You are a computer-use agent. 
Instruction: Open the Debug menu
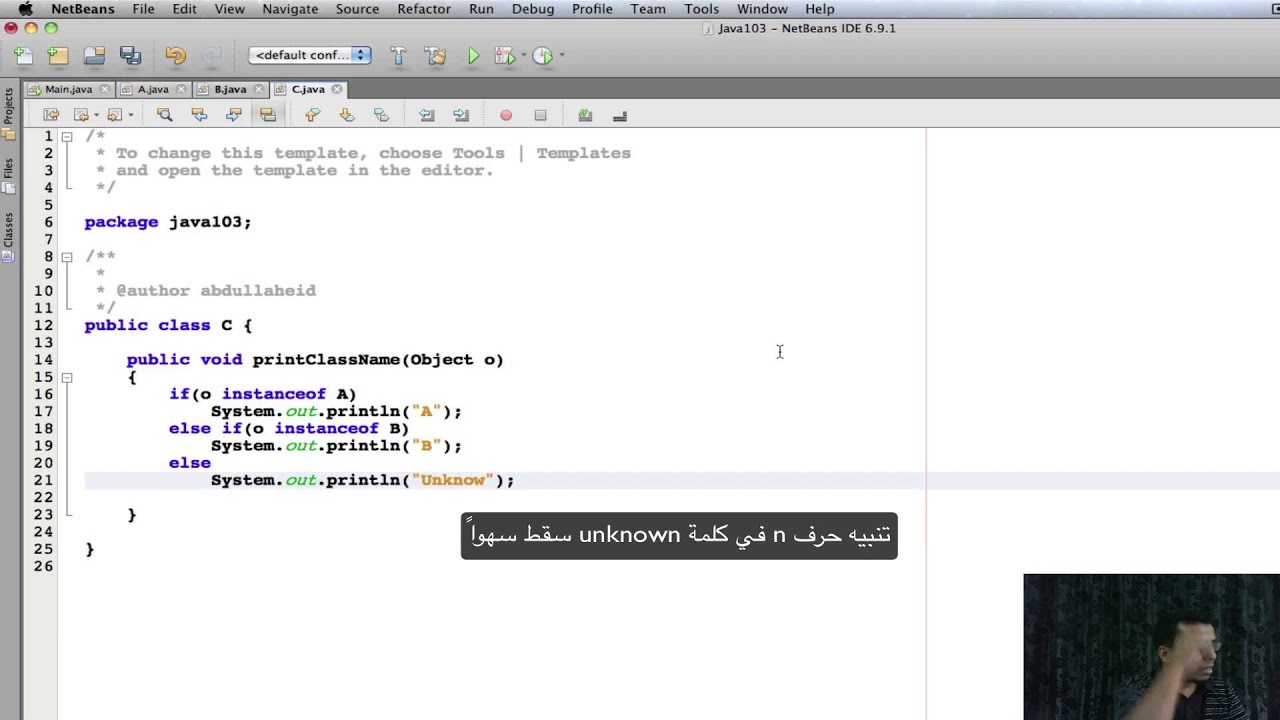tap(533, 9)
